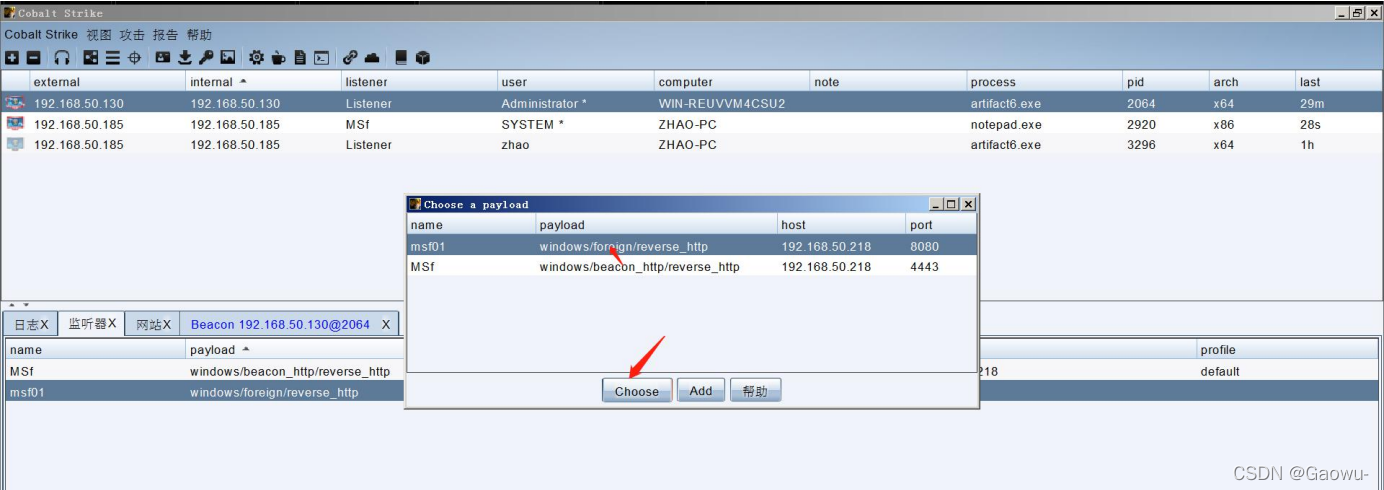Select msf01 row in Choose a payload dialog
The width and height of the screenshot is (1384, 490).
tap(692, 246)
